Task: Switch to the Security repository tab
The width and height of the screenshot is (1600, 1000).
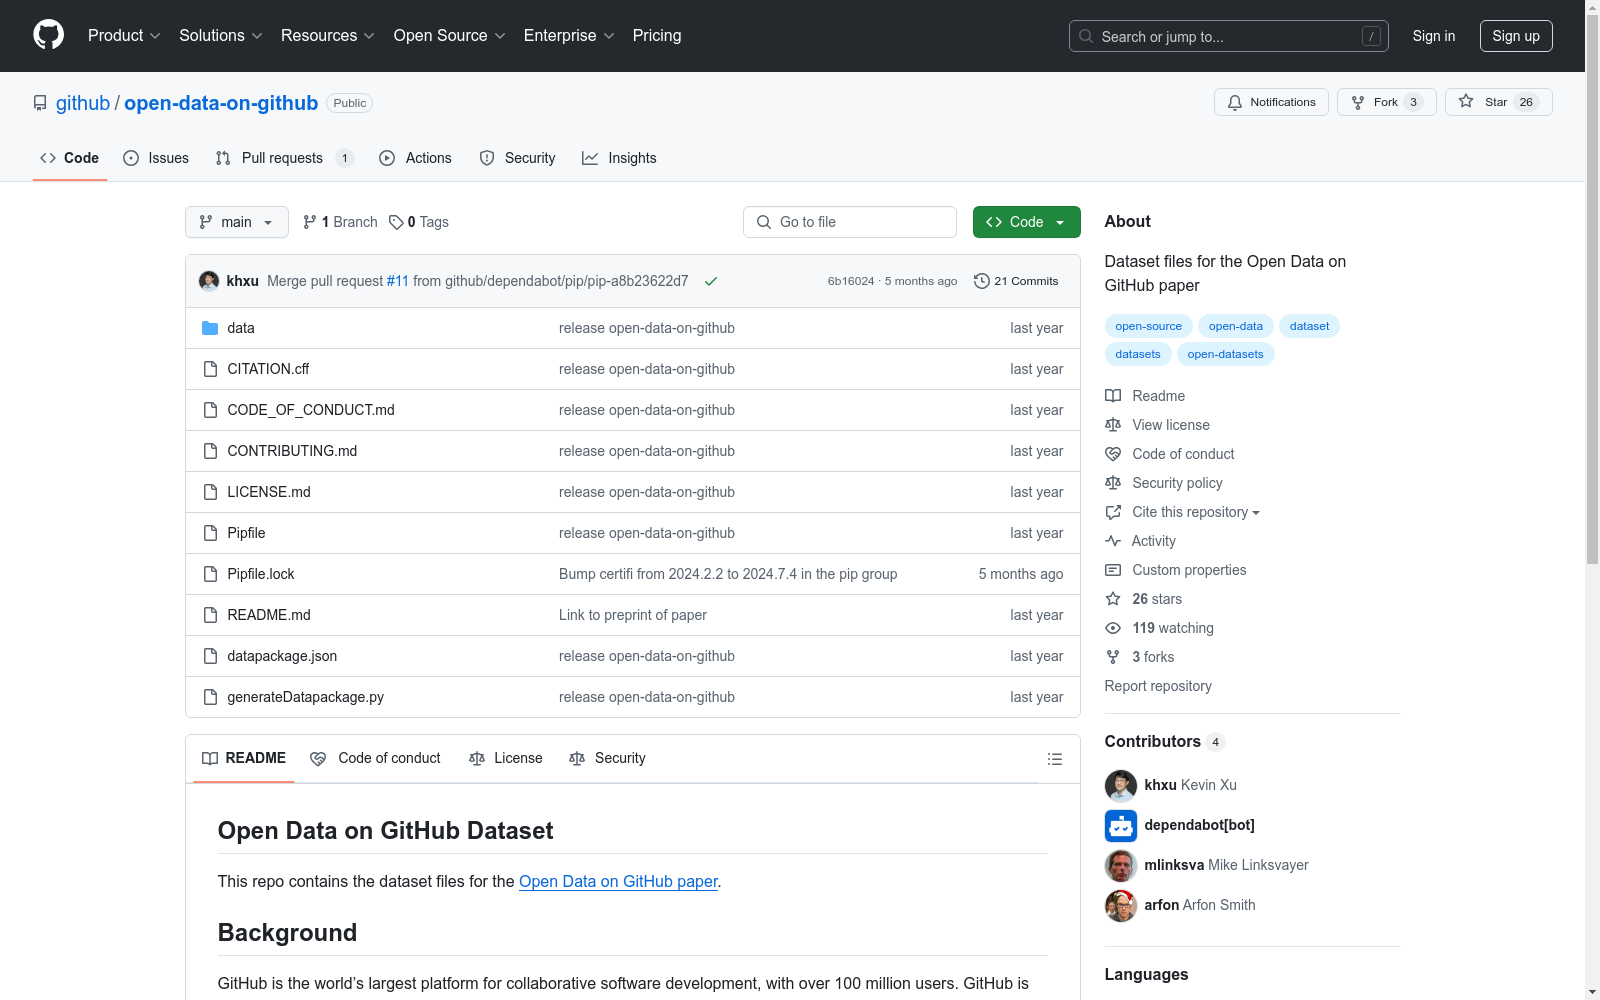Action: pos(518,158)
